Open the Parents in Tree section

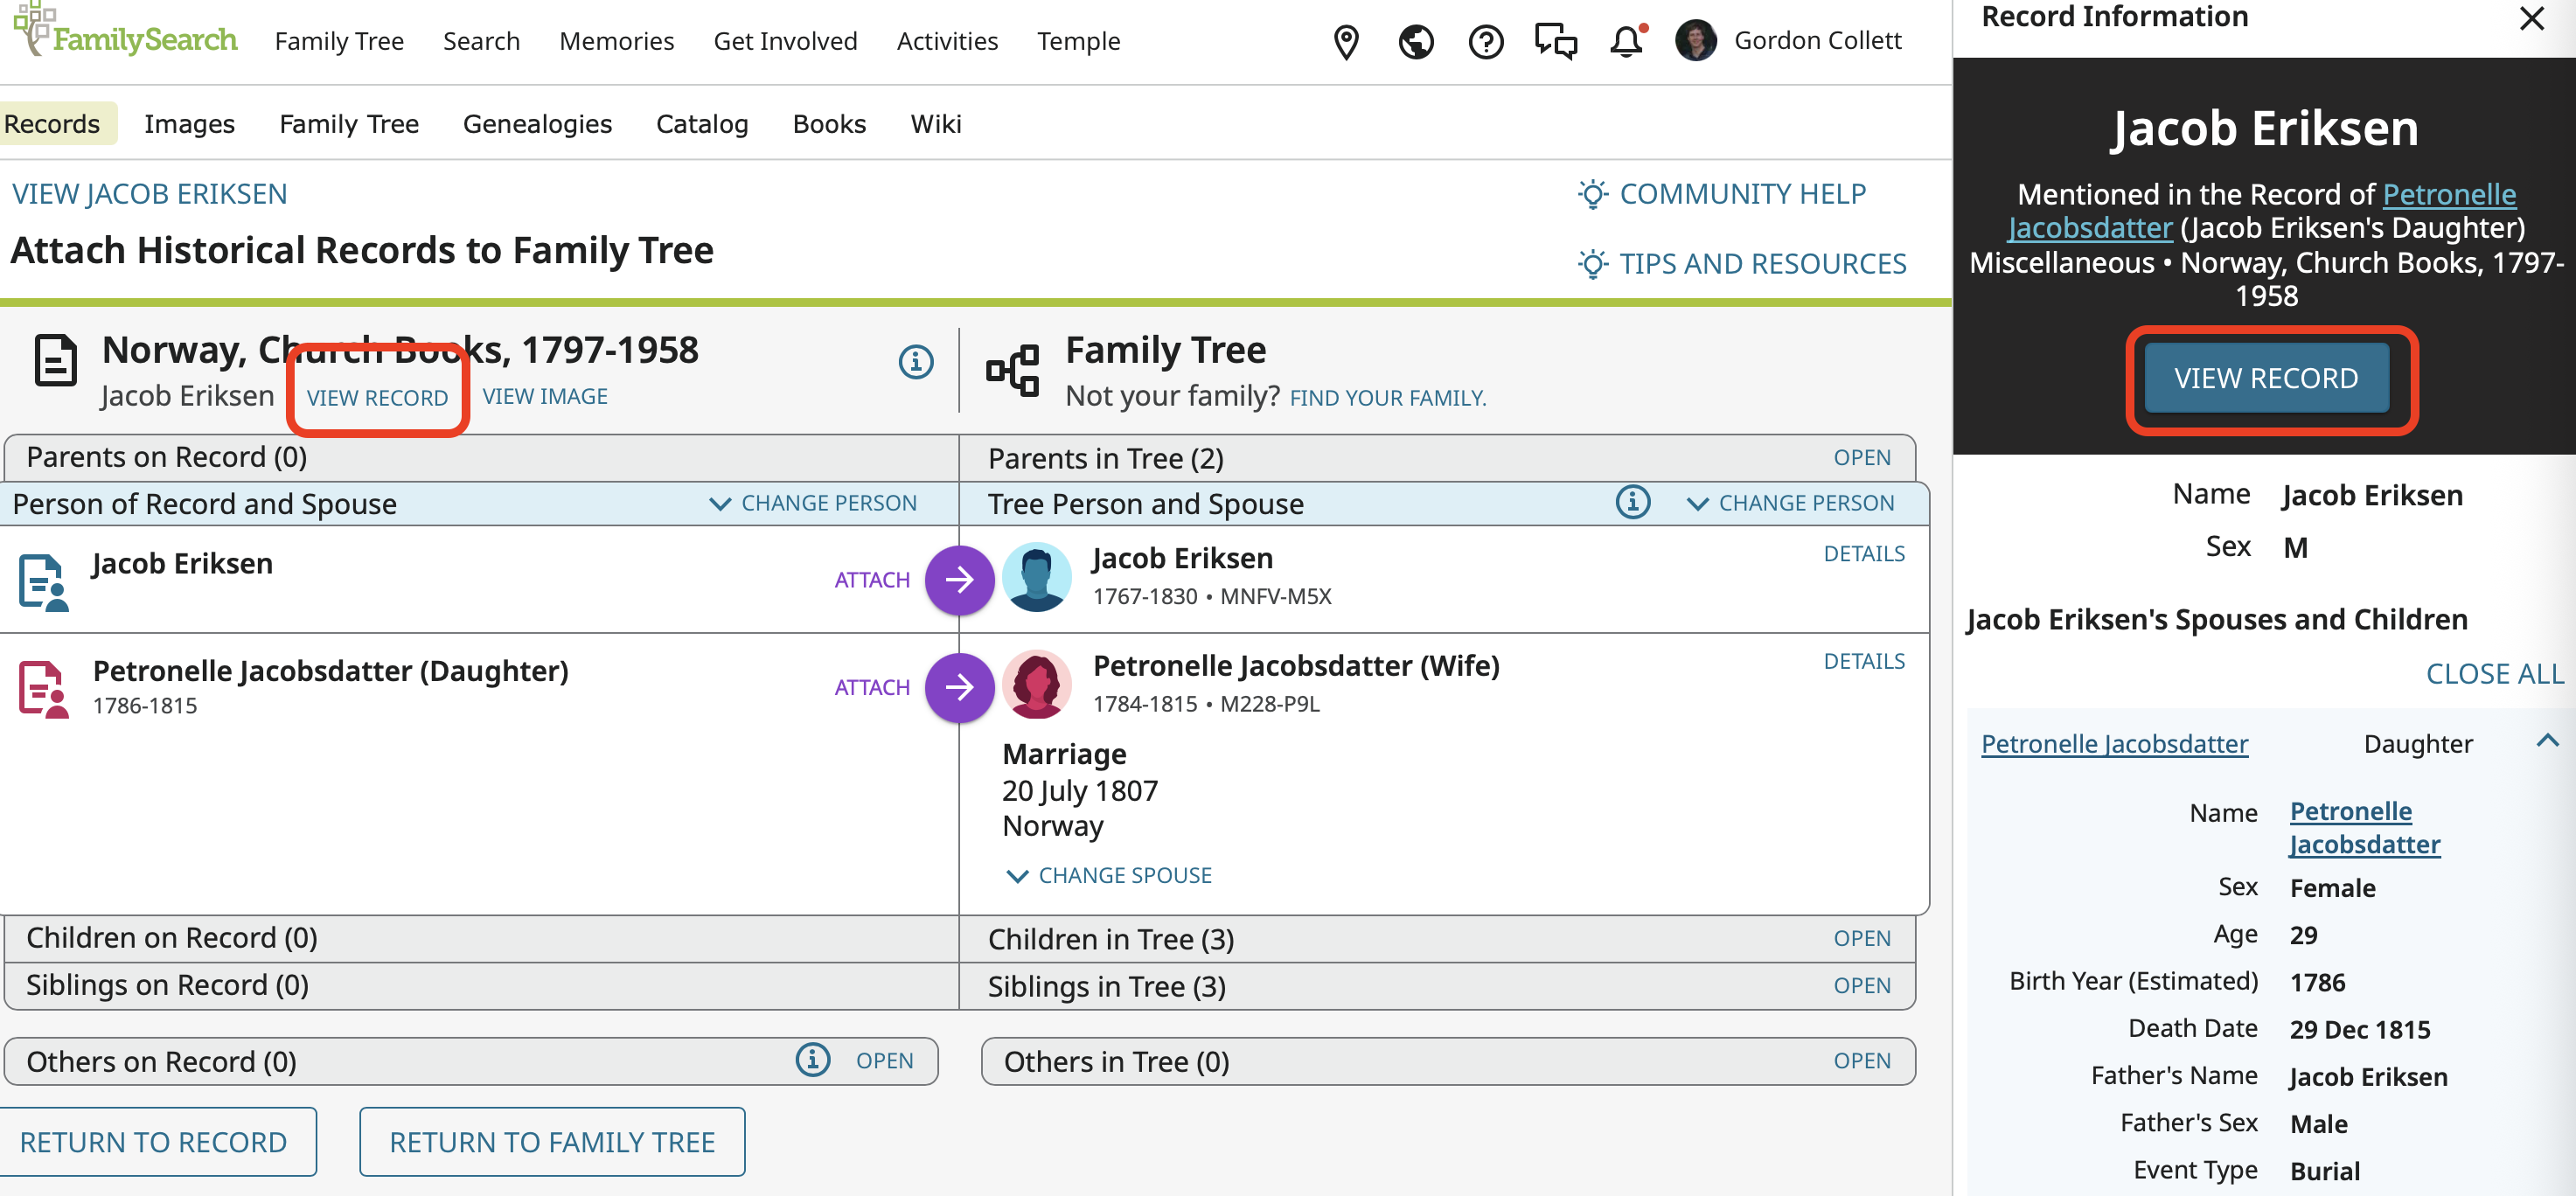click(x=1861, y=458)
